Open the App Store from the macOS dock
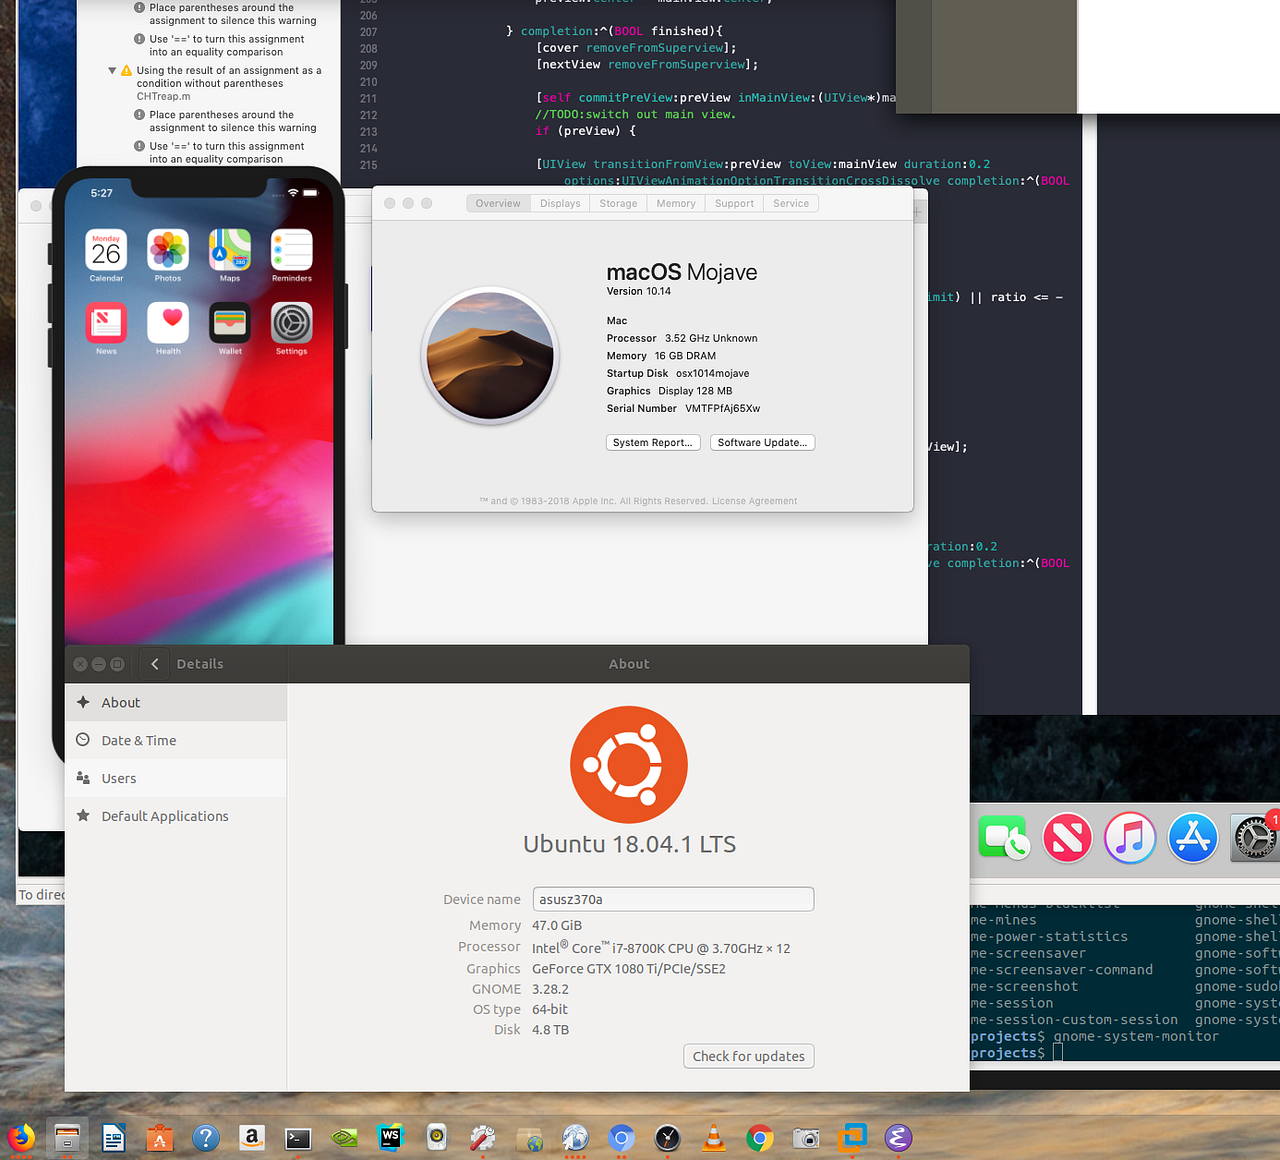 point(1193,838)
